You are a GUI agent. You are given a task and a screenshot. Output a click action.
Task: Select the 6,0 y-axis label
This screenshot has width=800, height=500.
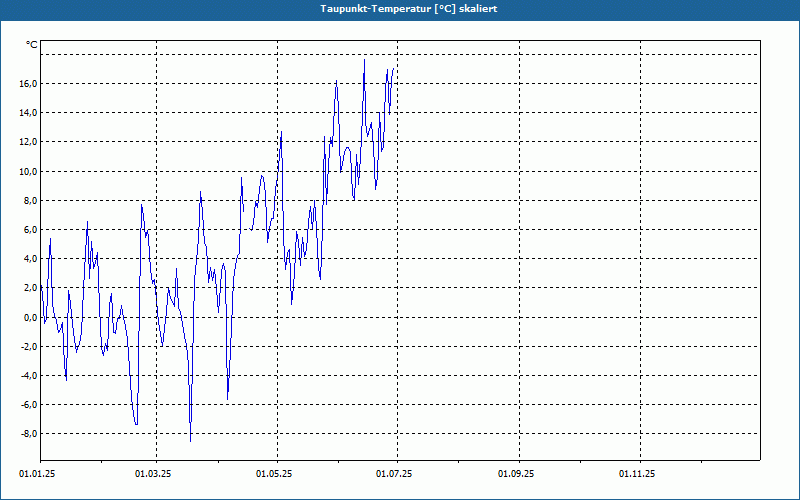pyautogui.click(x=30, y=230)
